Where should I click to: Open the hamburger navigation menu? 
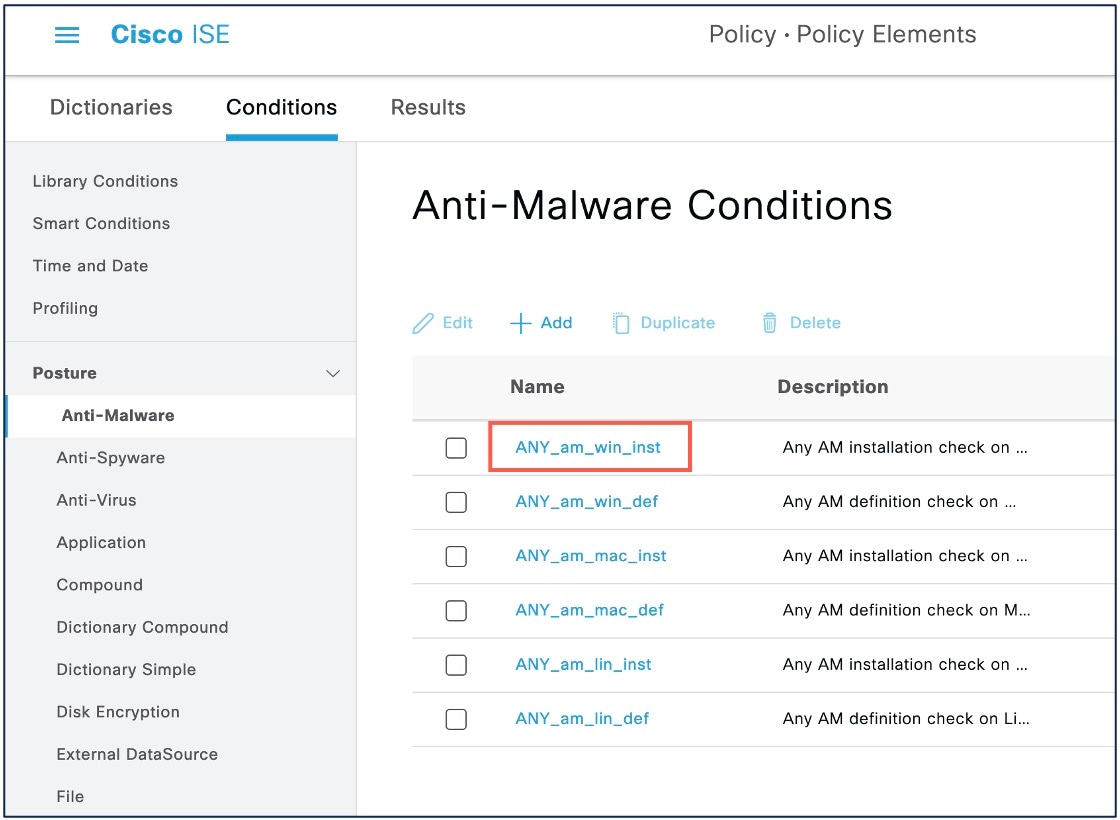click(x=67, y=35)
